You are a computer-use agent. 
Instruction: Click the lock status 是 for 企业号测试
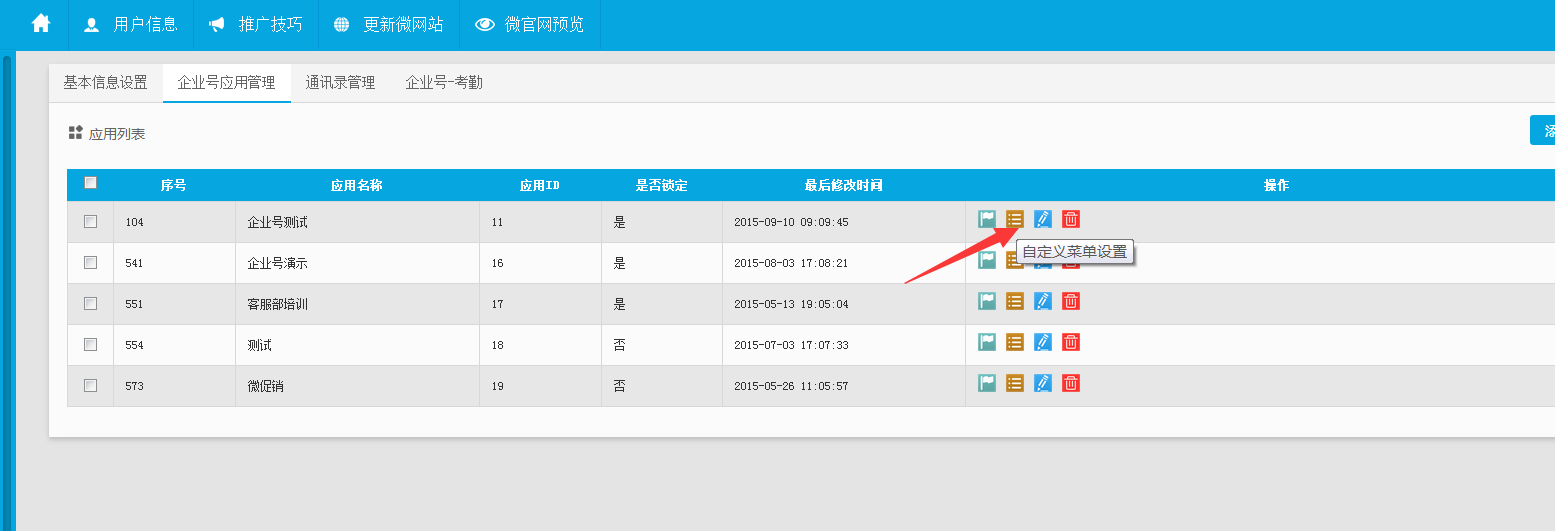pyautogui.click(x=619, y=222)
